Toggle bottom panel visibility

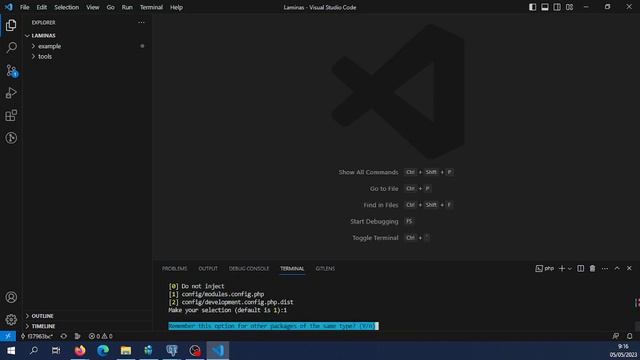[545, 7]
